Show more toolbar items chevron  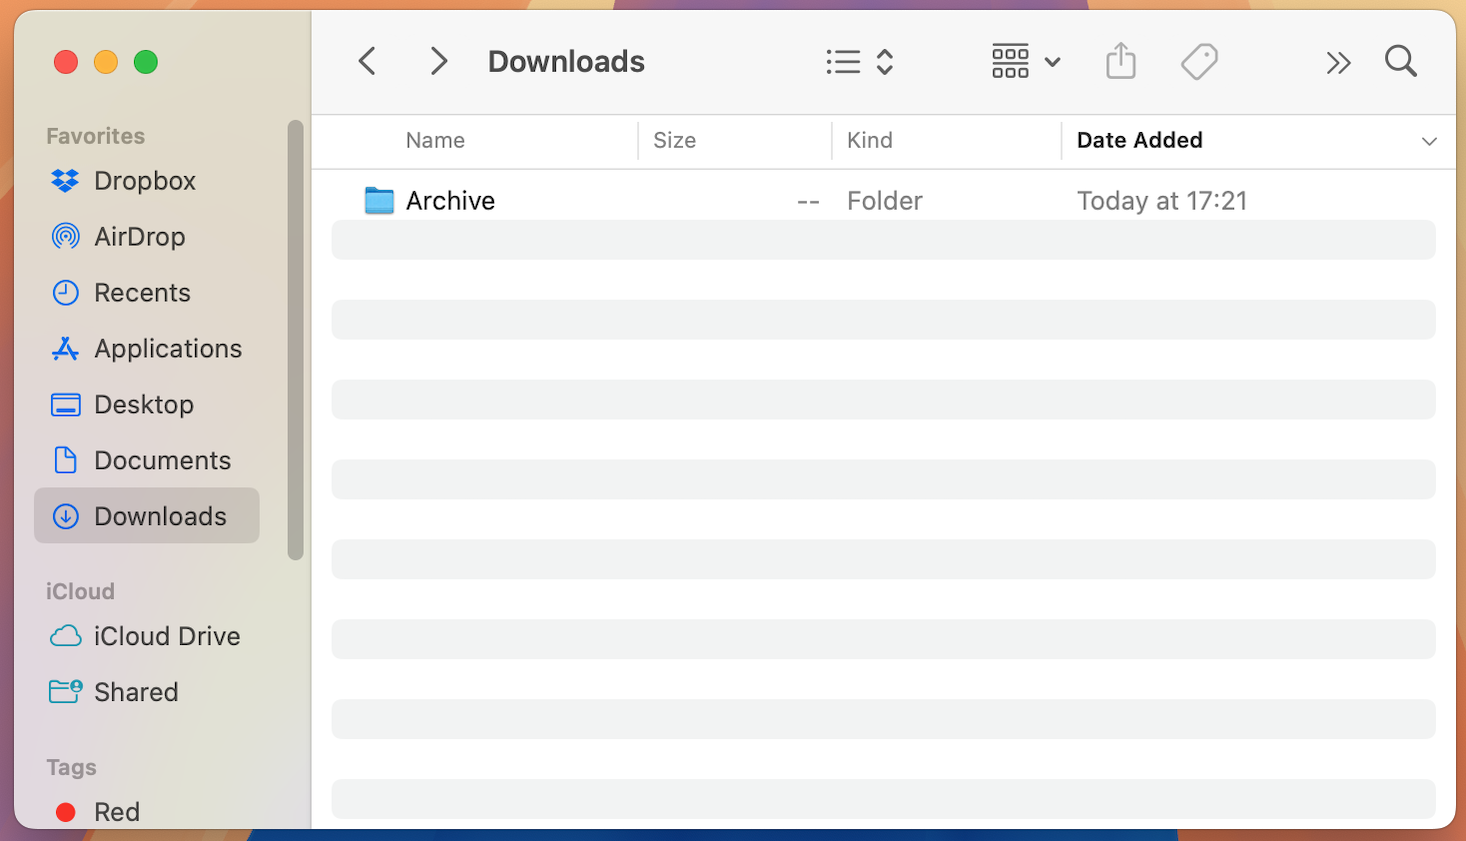tap(1338, 63)
